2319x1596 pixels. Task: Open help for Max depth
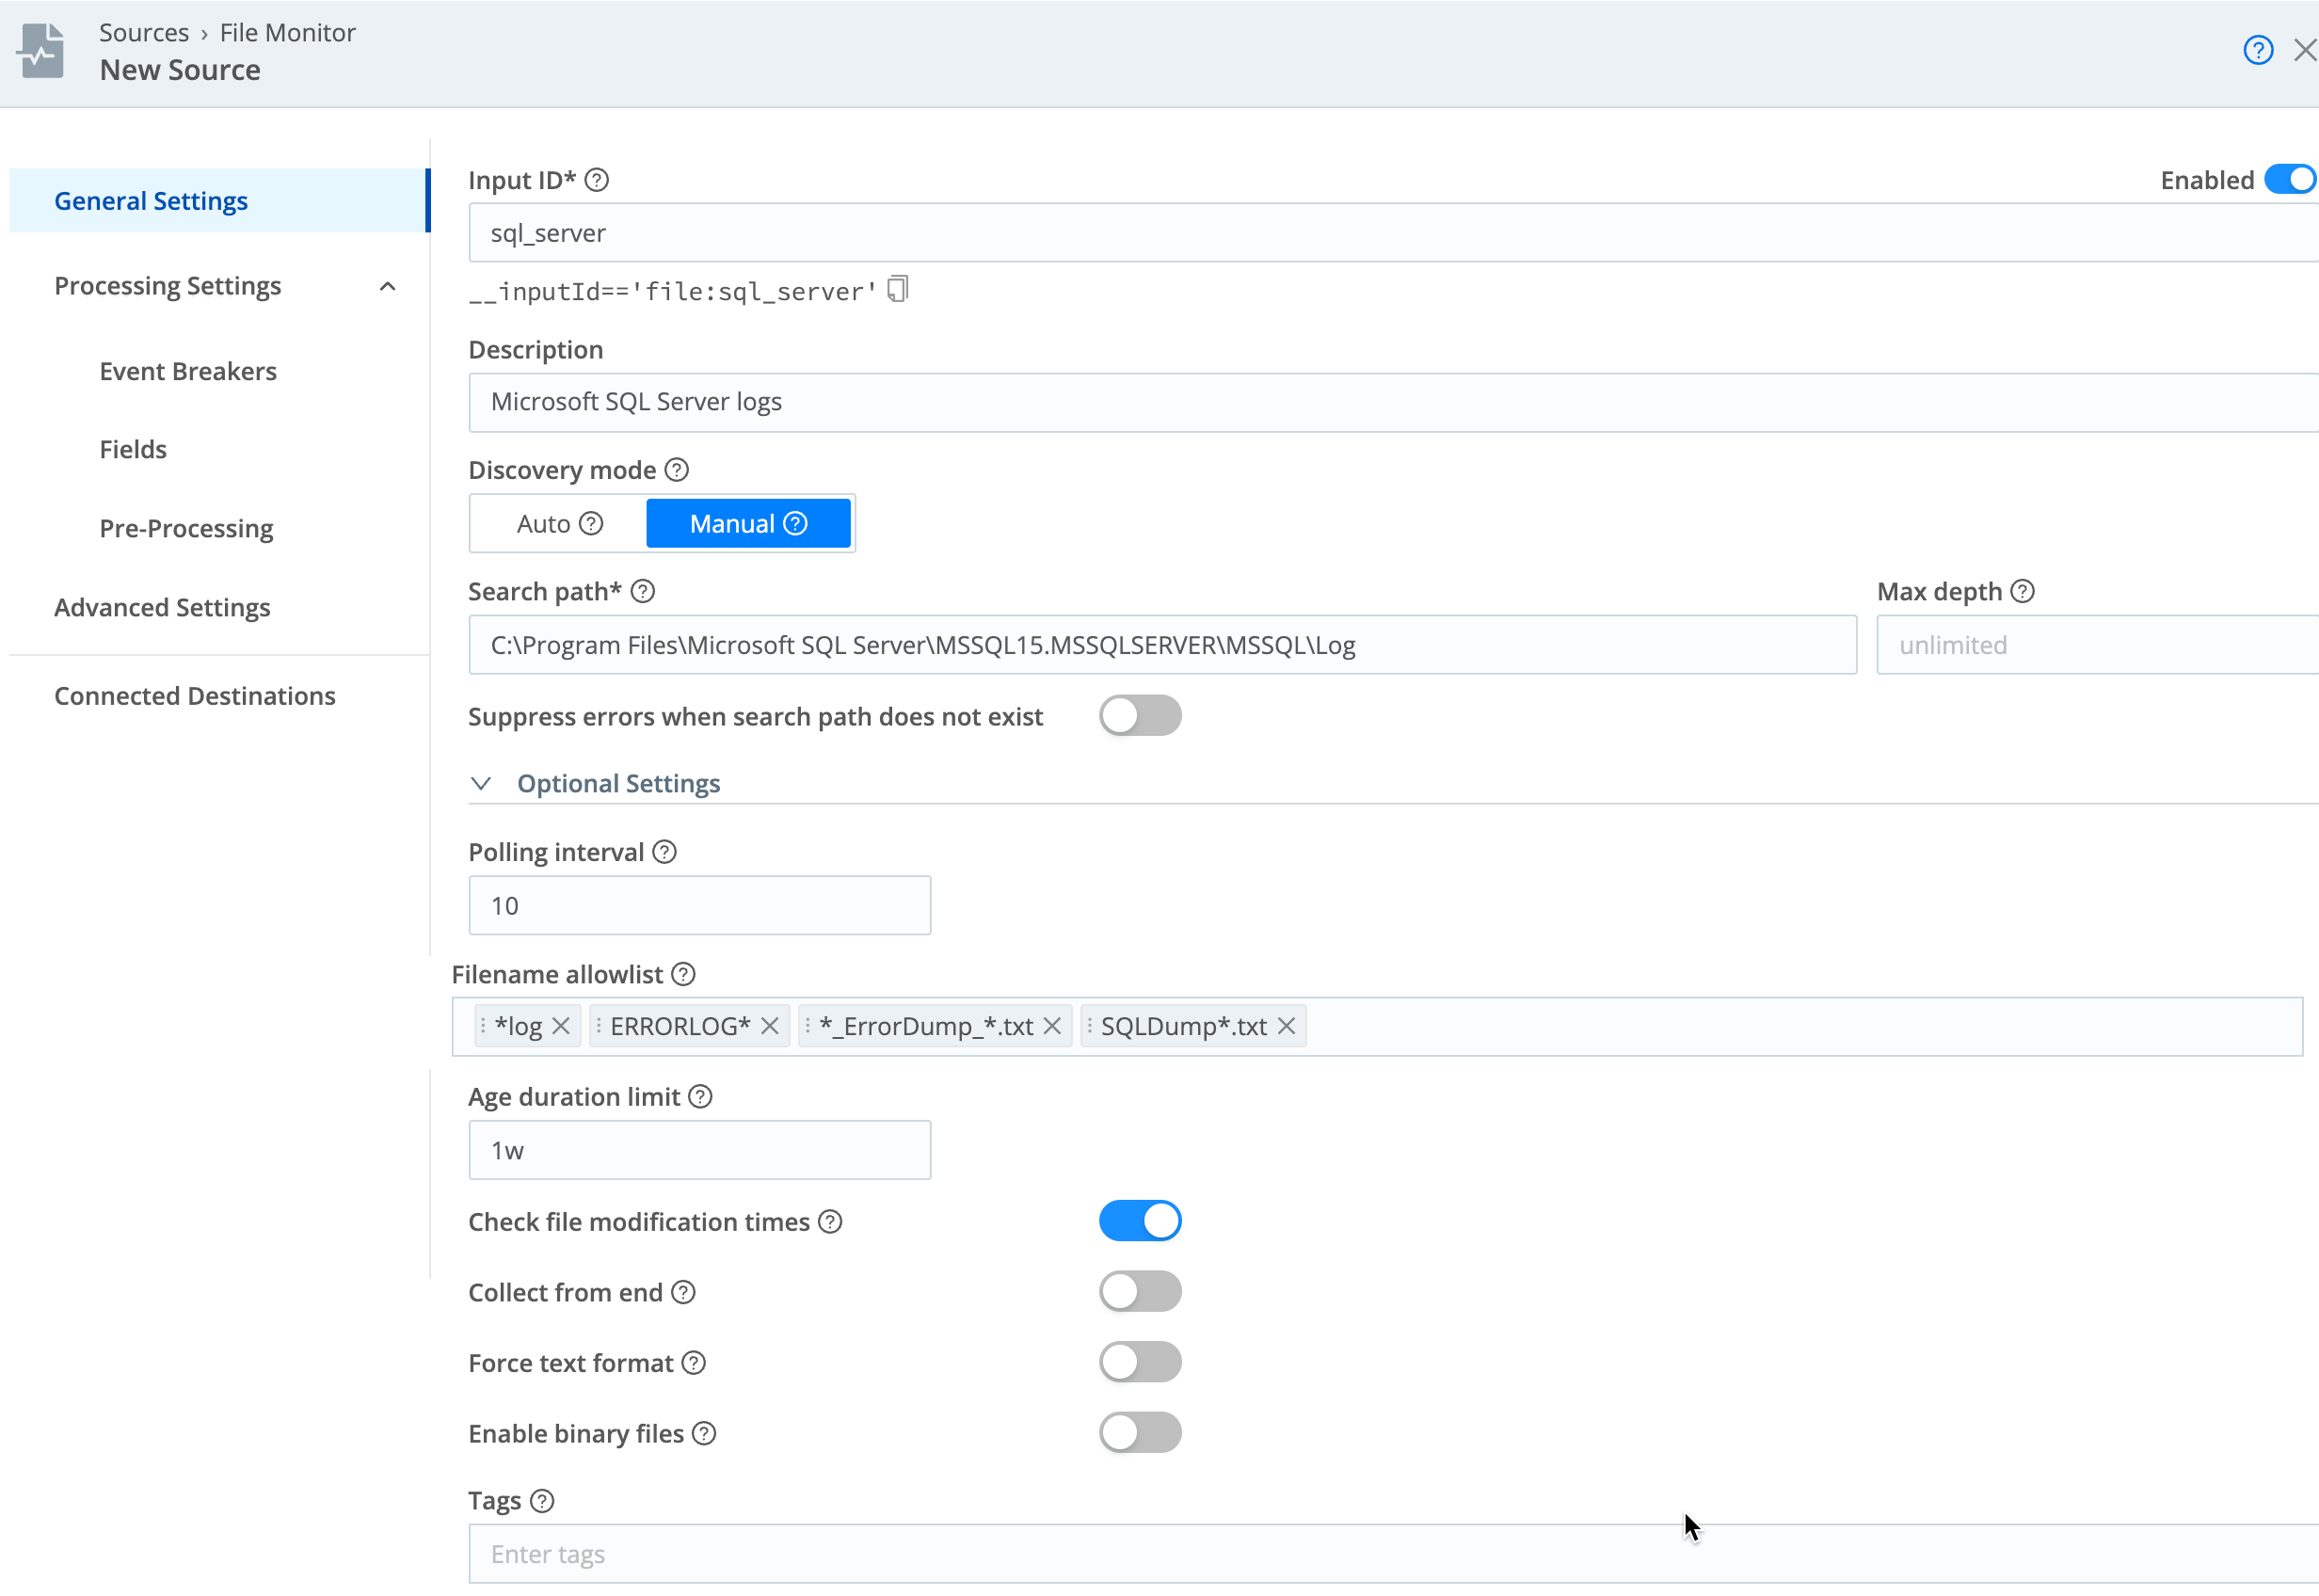(2024, 591)
